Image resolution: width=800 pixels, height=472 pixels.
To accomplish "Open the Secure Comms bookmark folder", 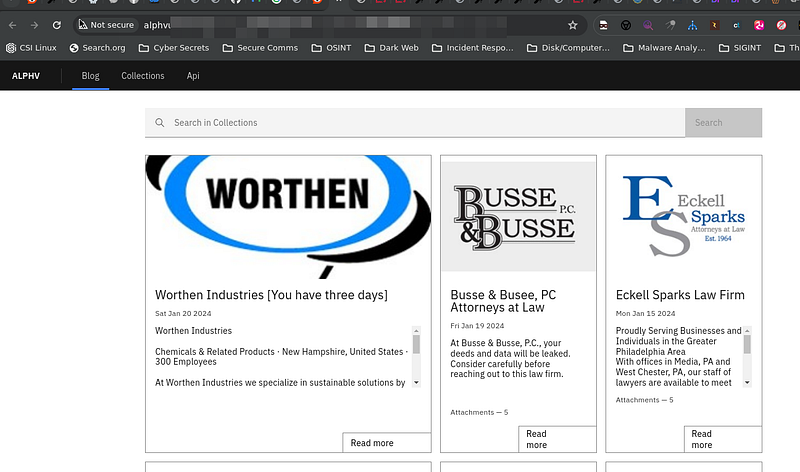I will [260, 48].
